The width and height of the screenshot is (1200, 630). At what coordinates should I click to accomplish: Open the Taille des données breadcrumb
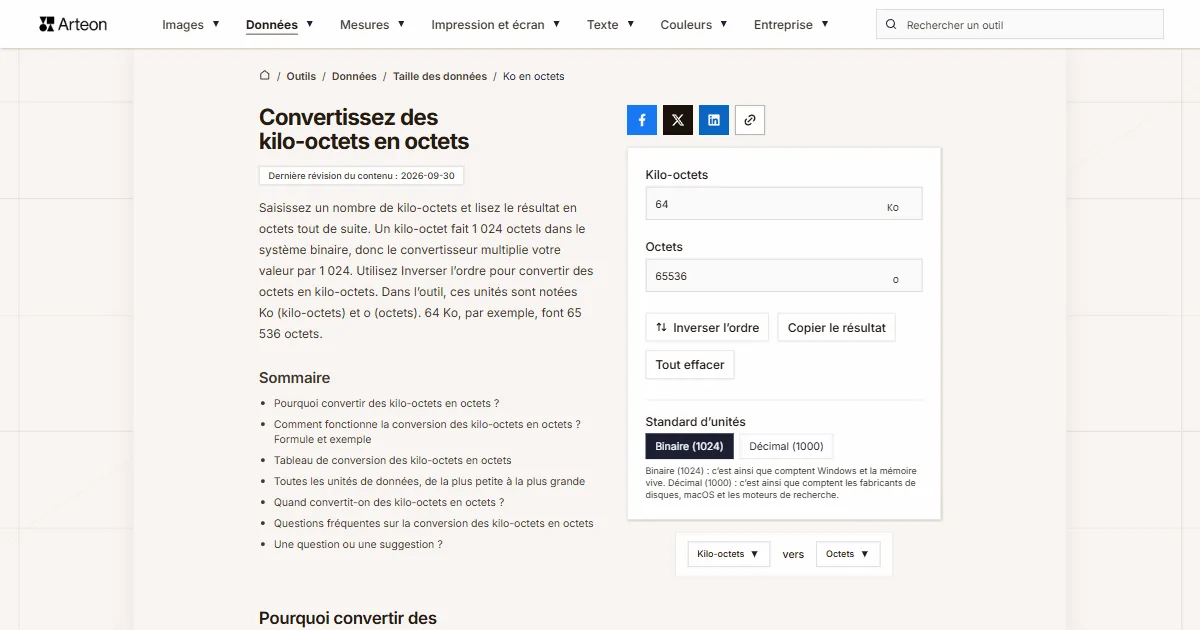click(x=440, y=76)
